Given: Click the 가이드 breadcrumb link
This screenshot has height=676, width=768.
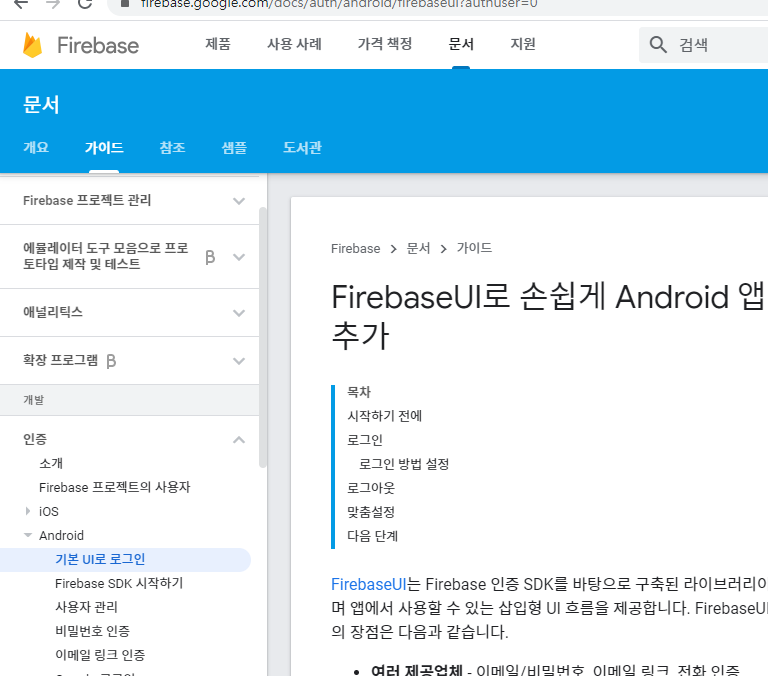Looking at the screenshot, I should (x=474, y=248).
